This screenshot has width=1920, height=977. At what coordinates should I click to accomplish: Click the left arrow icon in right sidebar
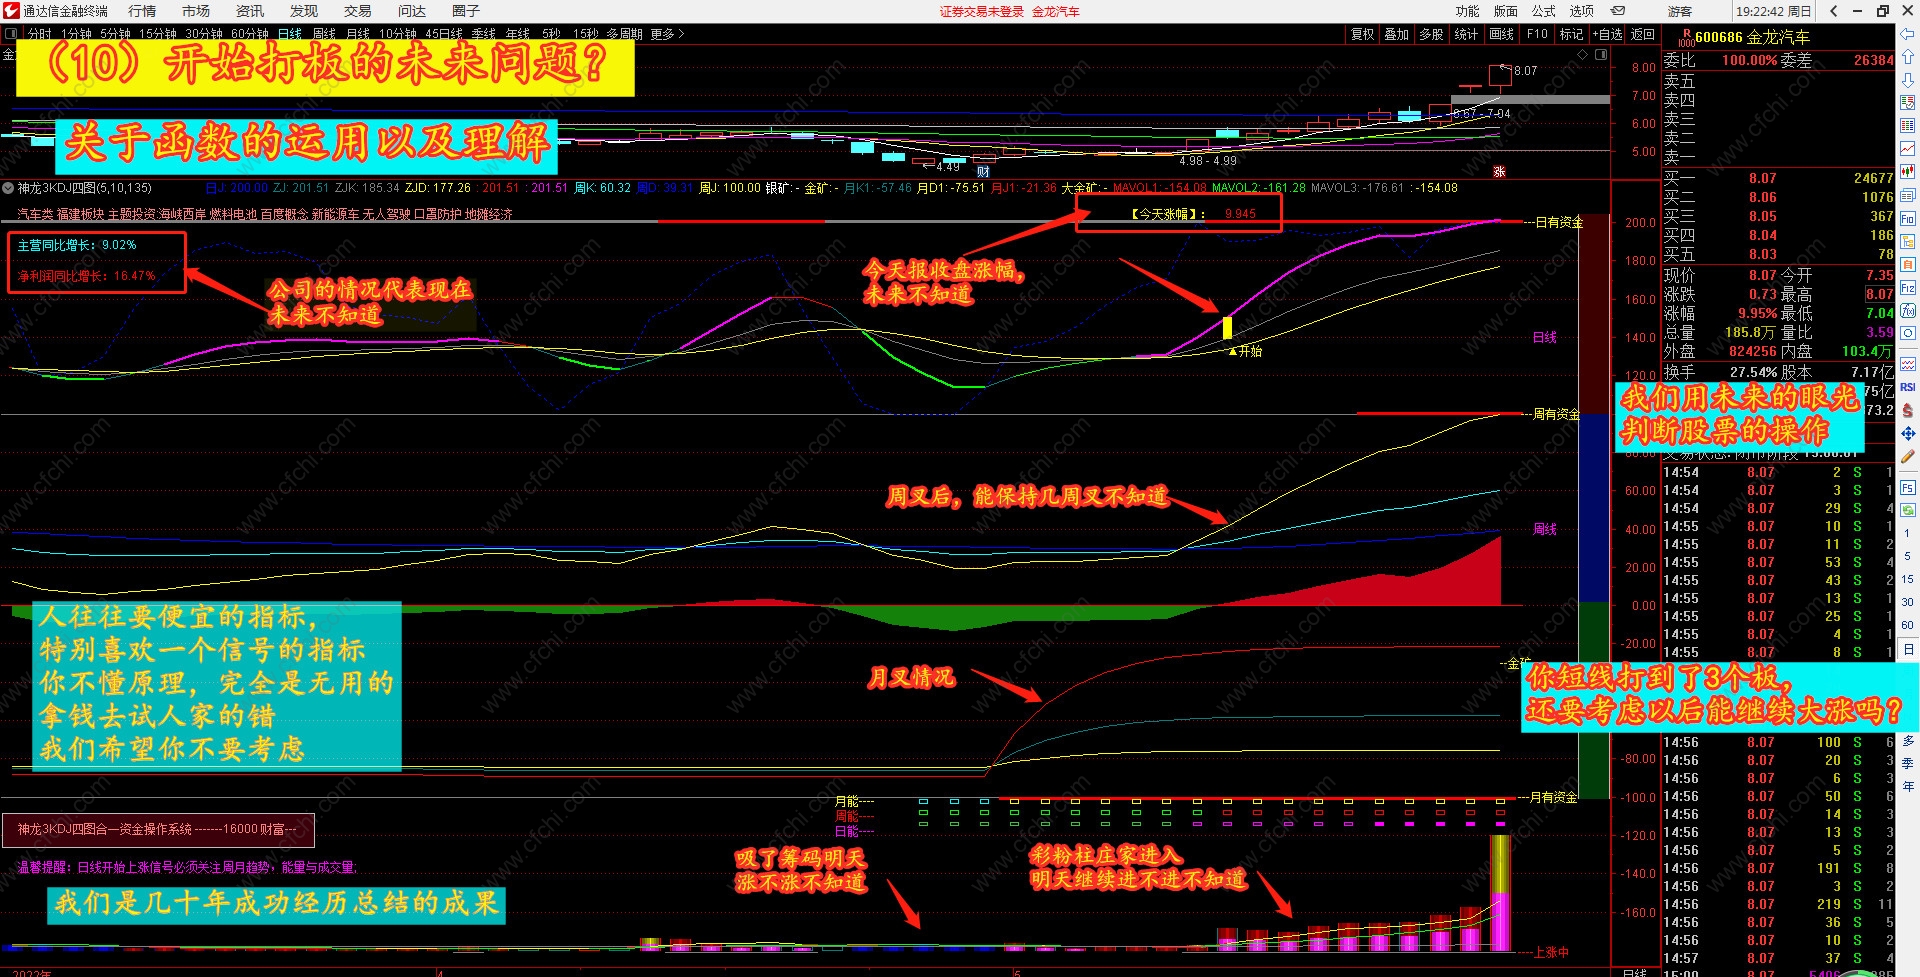tap(1907, 35)
